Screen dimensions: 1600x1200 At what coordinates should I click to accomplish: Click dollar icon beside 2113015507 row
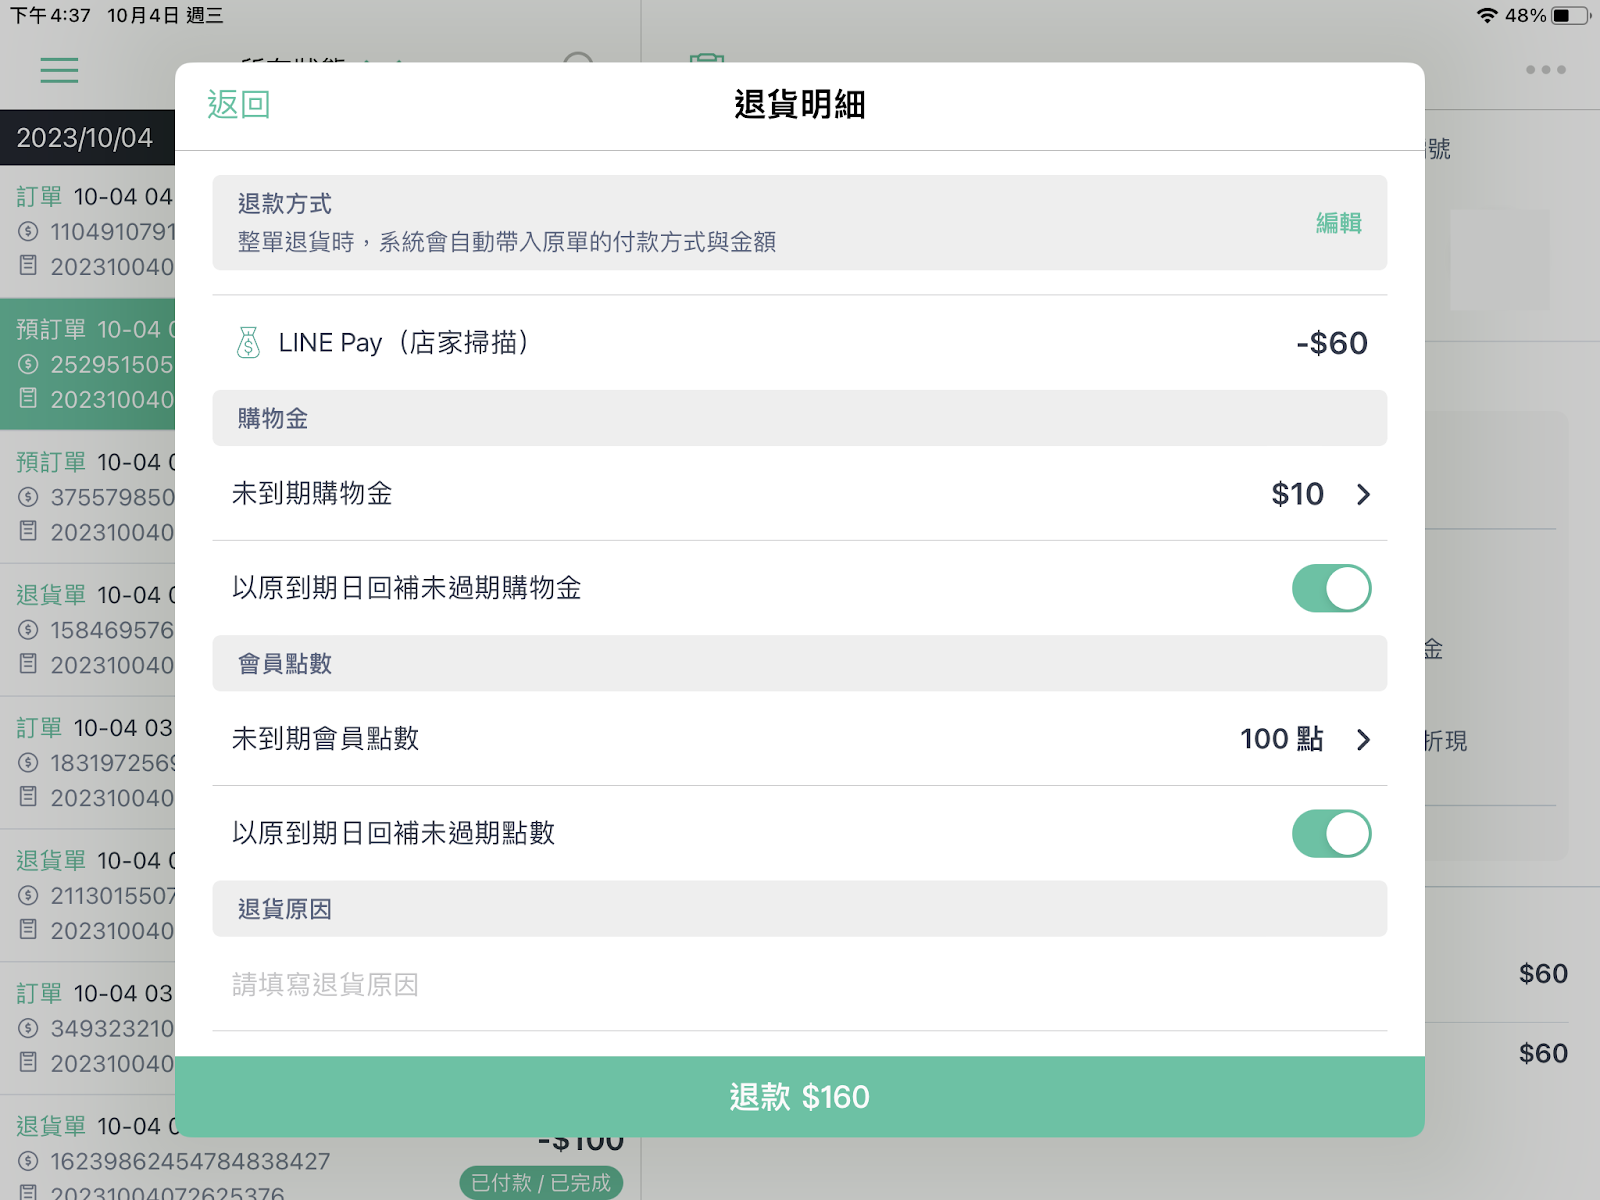28,896
